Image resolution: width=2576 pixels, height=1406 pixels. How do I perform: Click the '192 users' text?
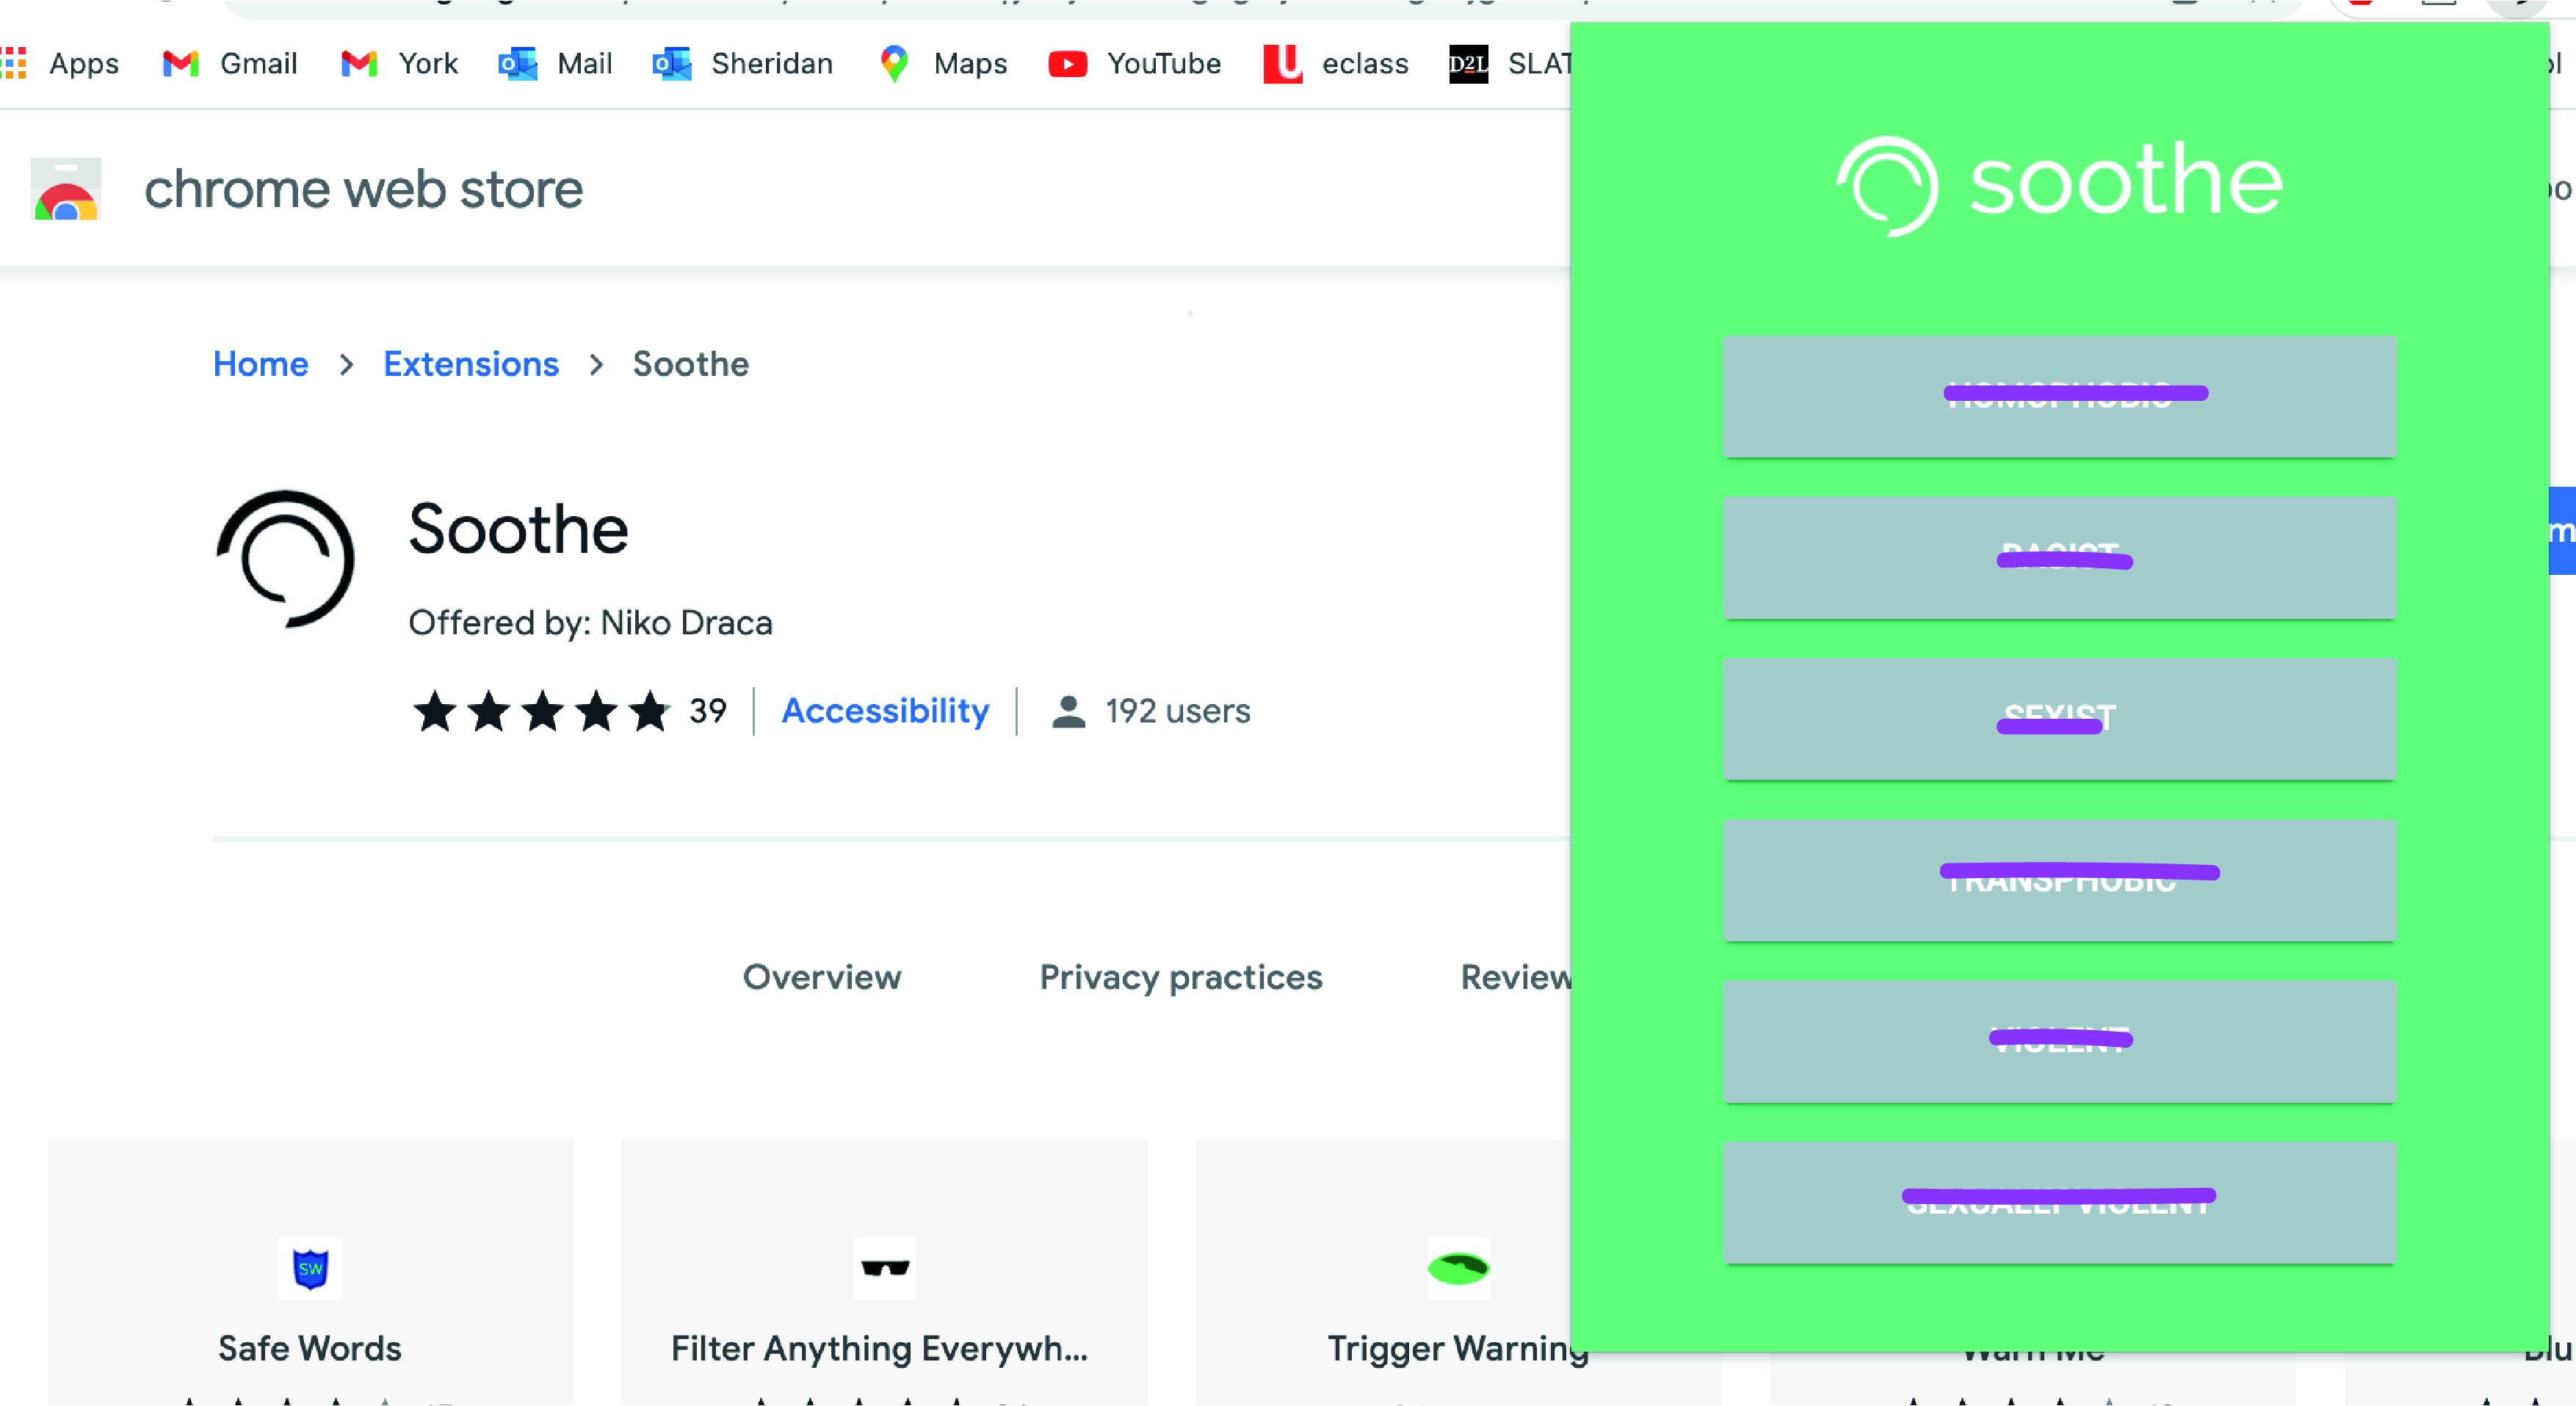click(1178, 711)
